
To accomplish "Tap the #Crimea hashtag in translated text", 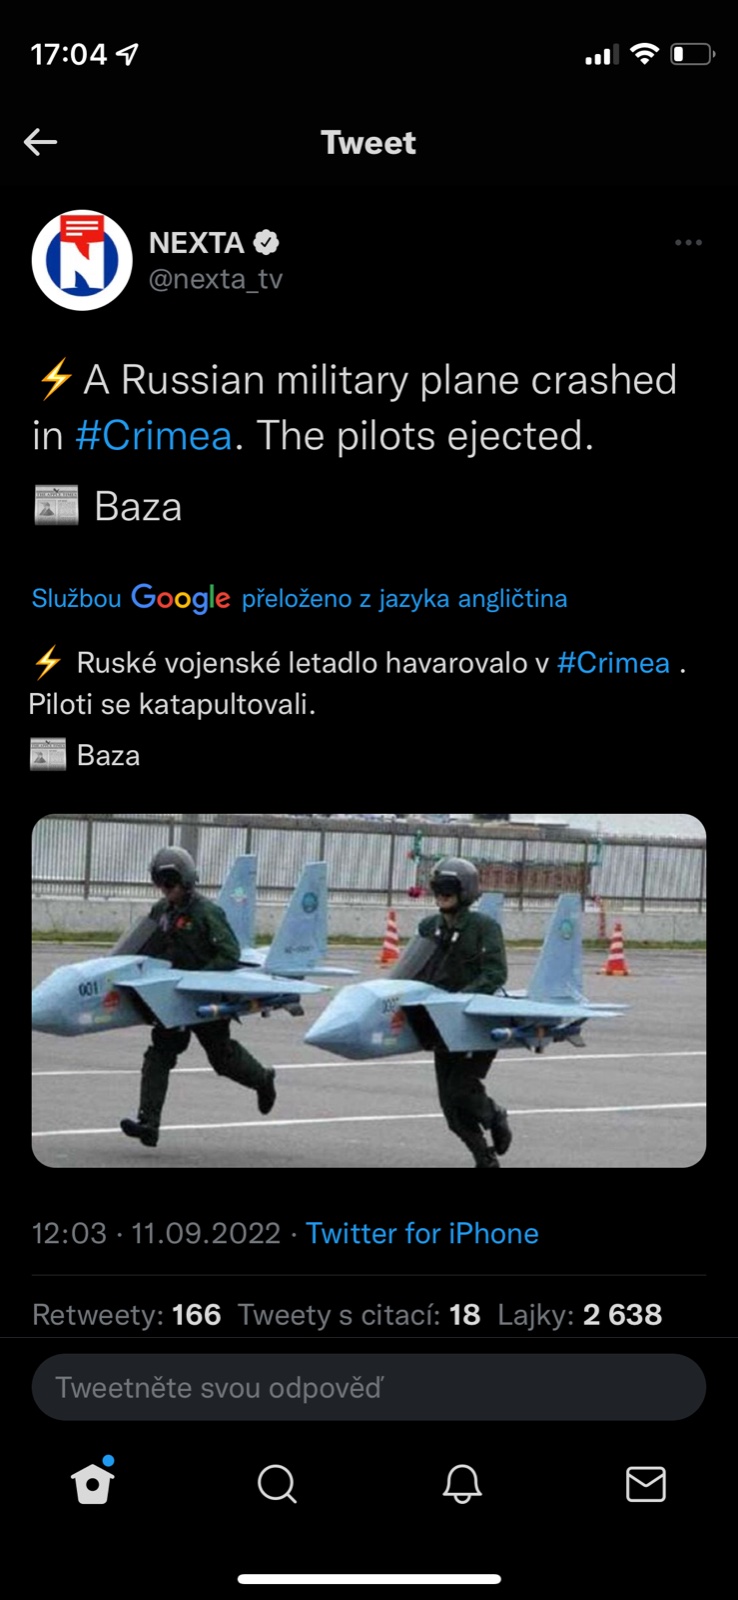I will [613, 663].
